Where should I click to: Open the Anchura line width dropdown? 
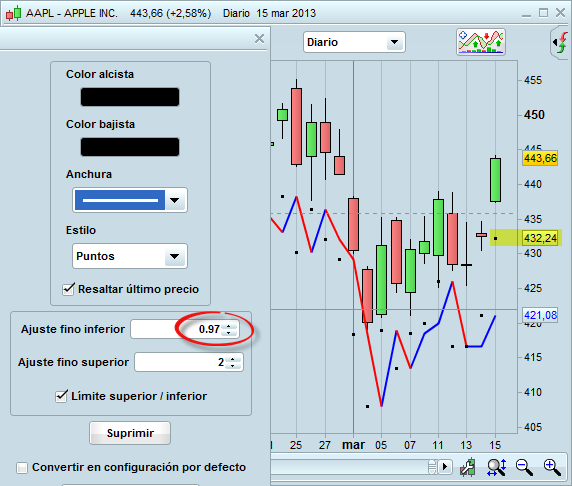click(x=130, y=200)
